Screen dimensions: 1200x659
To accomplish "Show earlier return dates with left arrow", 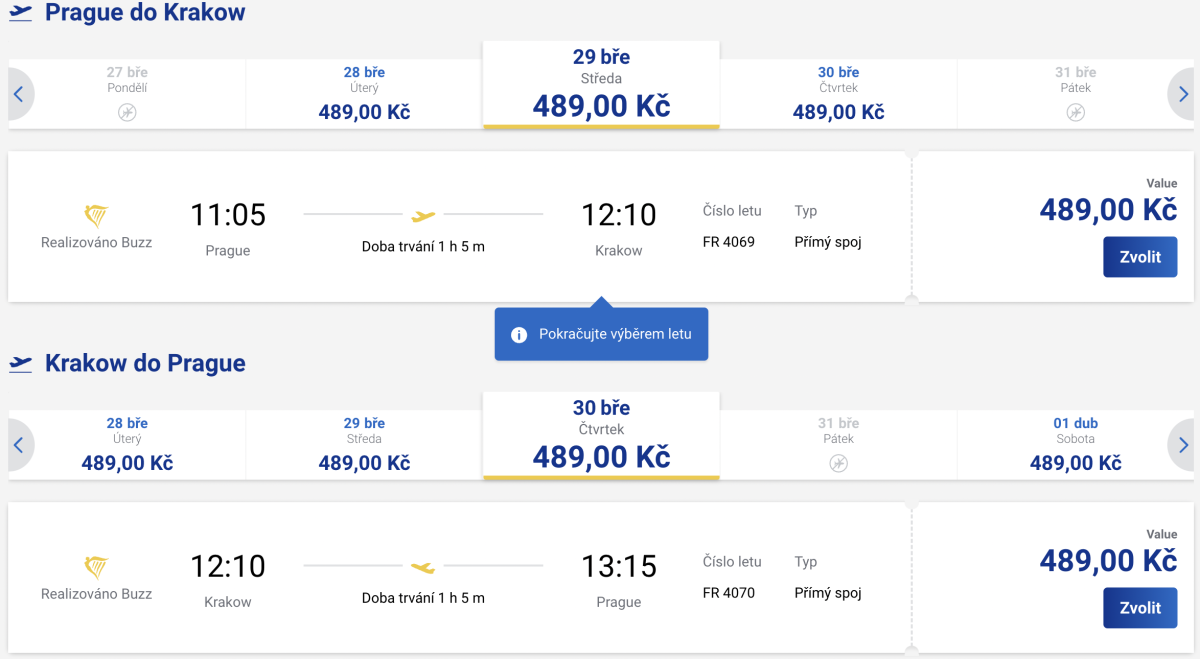I will [x=18, y=445].
